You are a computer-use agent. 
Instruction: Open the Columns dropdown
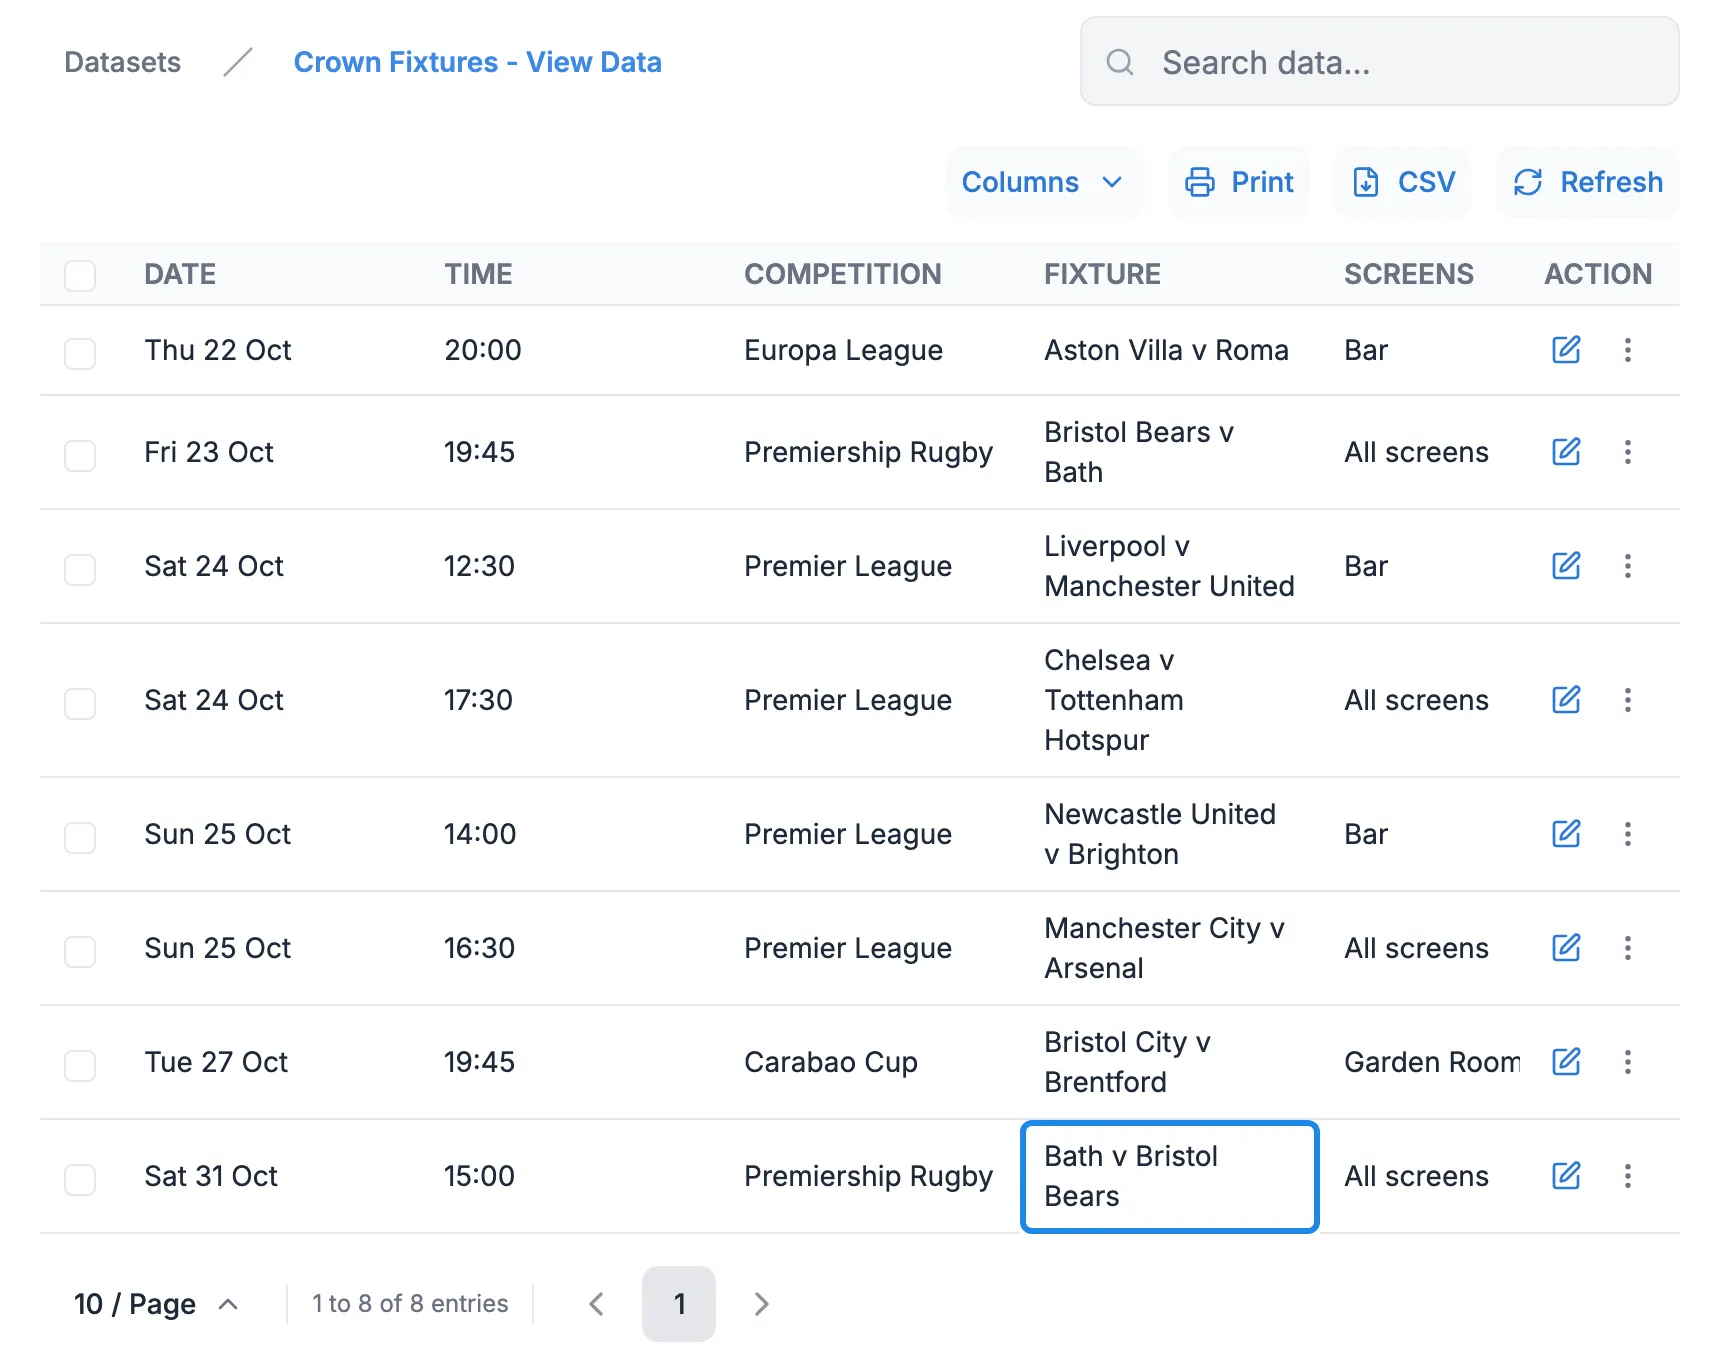pyautogui.click(x=1043, y=182)
